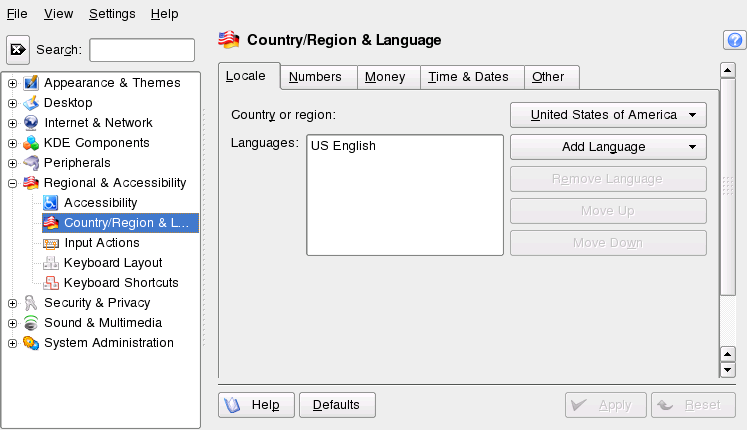
Task: Select Keyboard Layout in the tree
Action: pyautogui.click(x=112, y=263)
